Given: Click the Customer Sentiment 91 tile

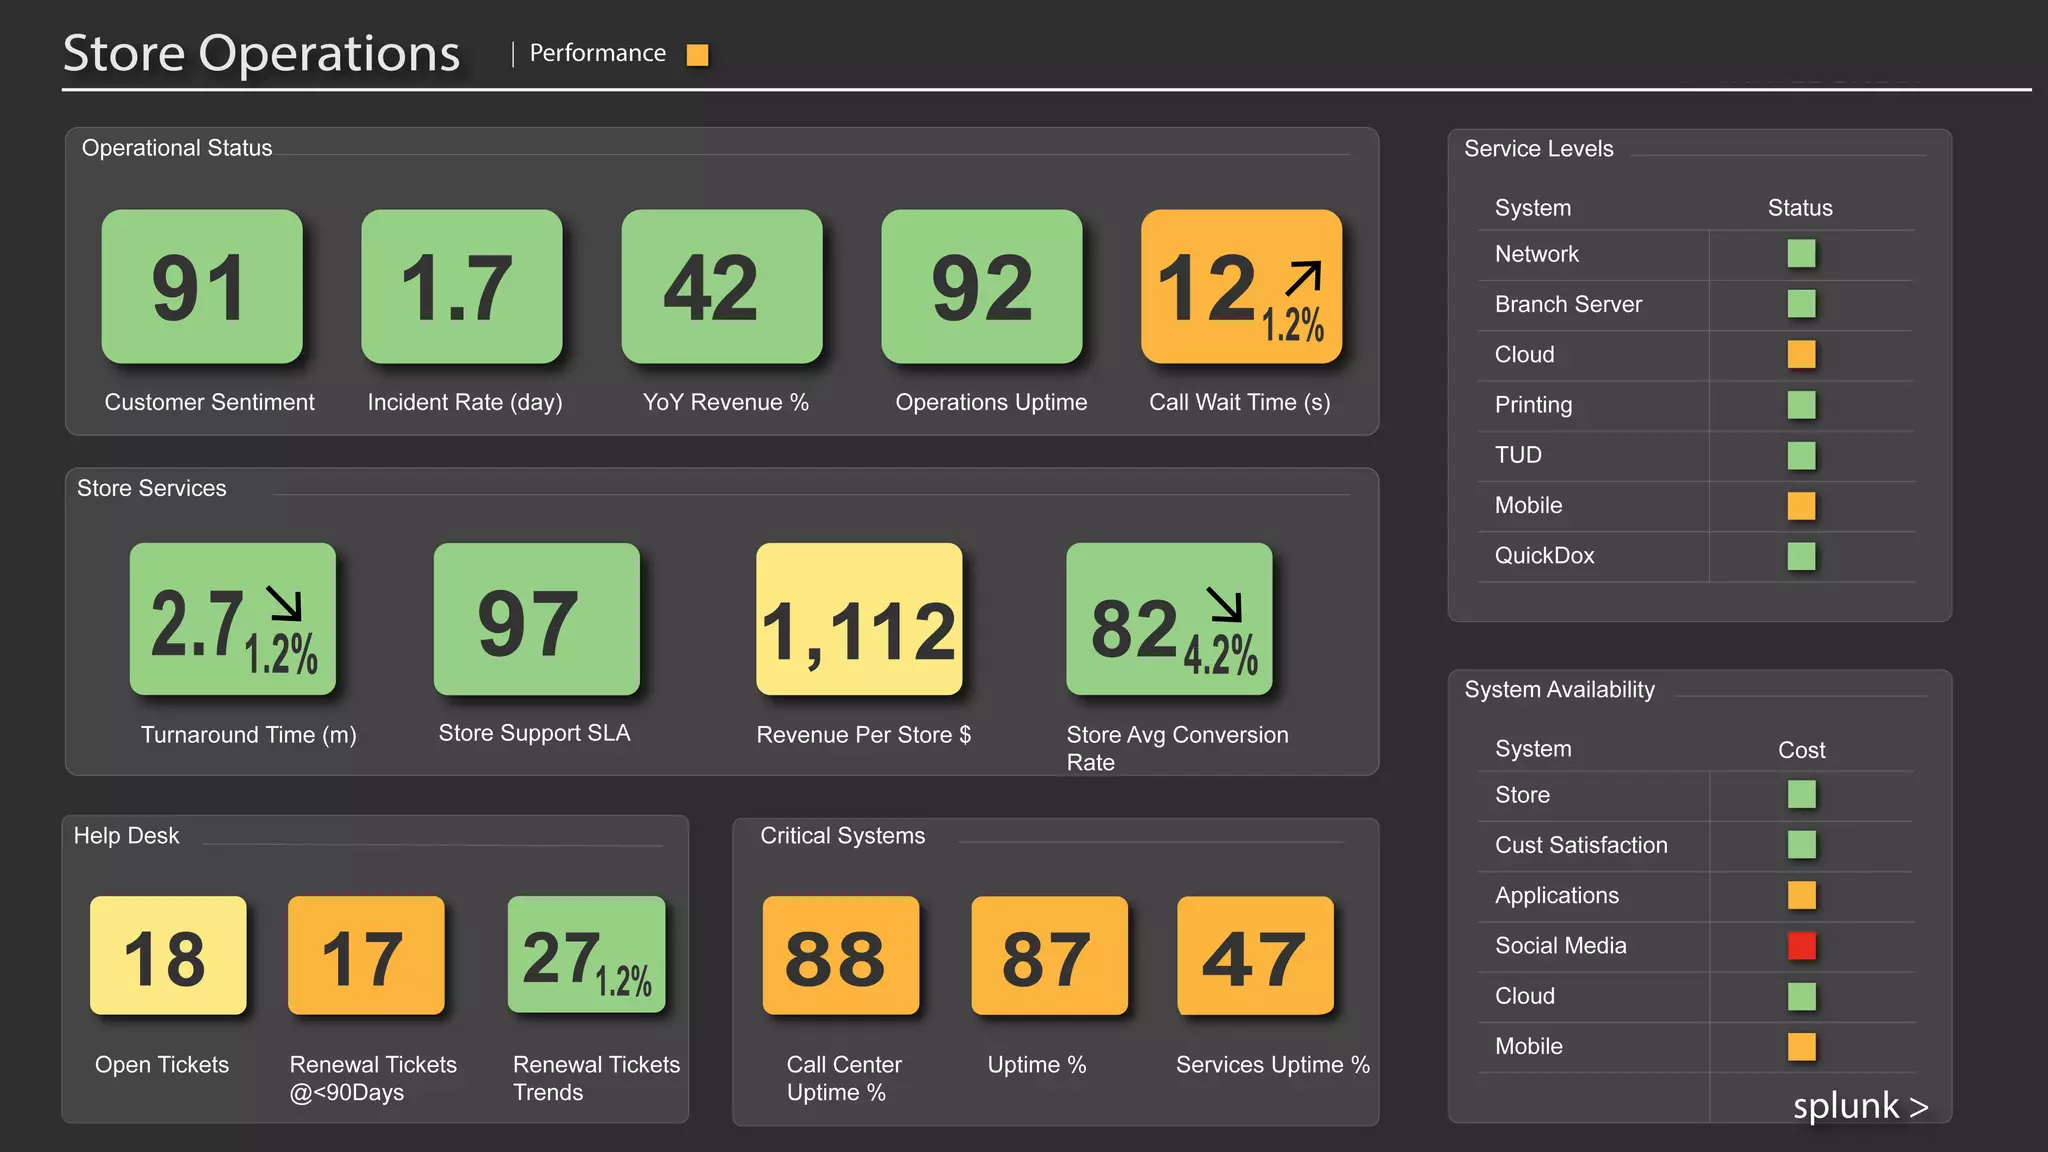Looking at the screenshot, I should point(202,286).
